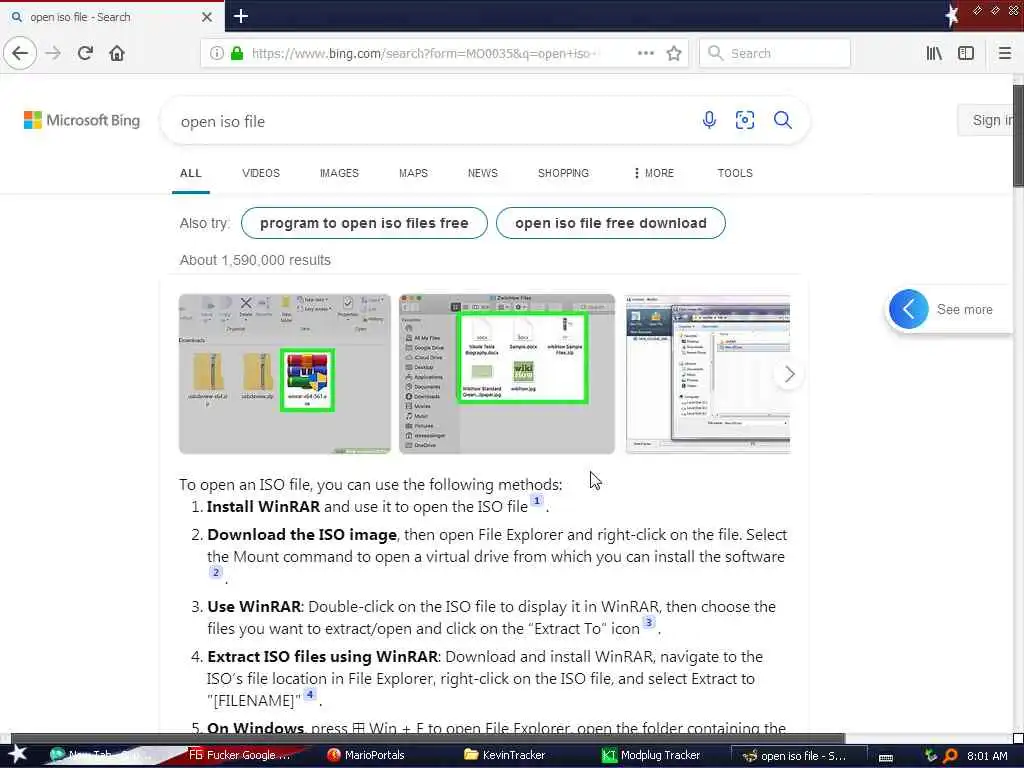1024x768 pixels.
Task: Open the Firefox Library icon
Action: (934, 53)
